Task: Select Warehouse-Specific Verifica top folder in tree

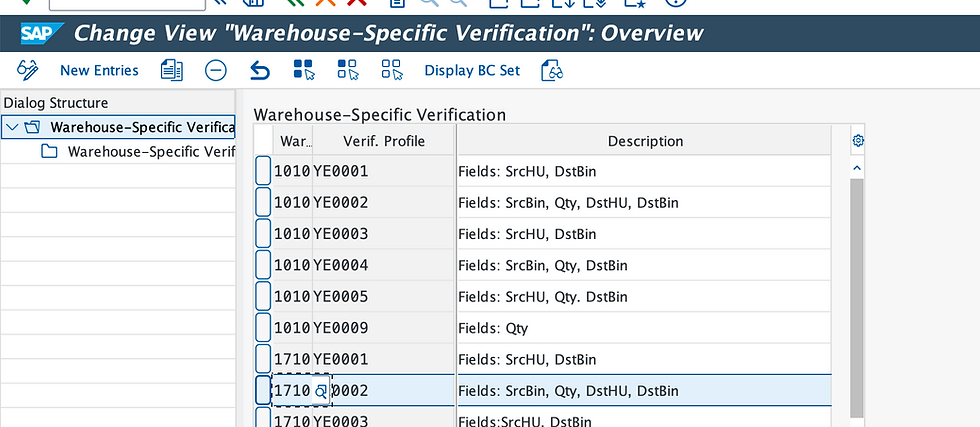Action: 142,128
